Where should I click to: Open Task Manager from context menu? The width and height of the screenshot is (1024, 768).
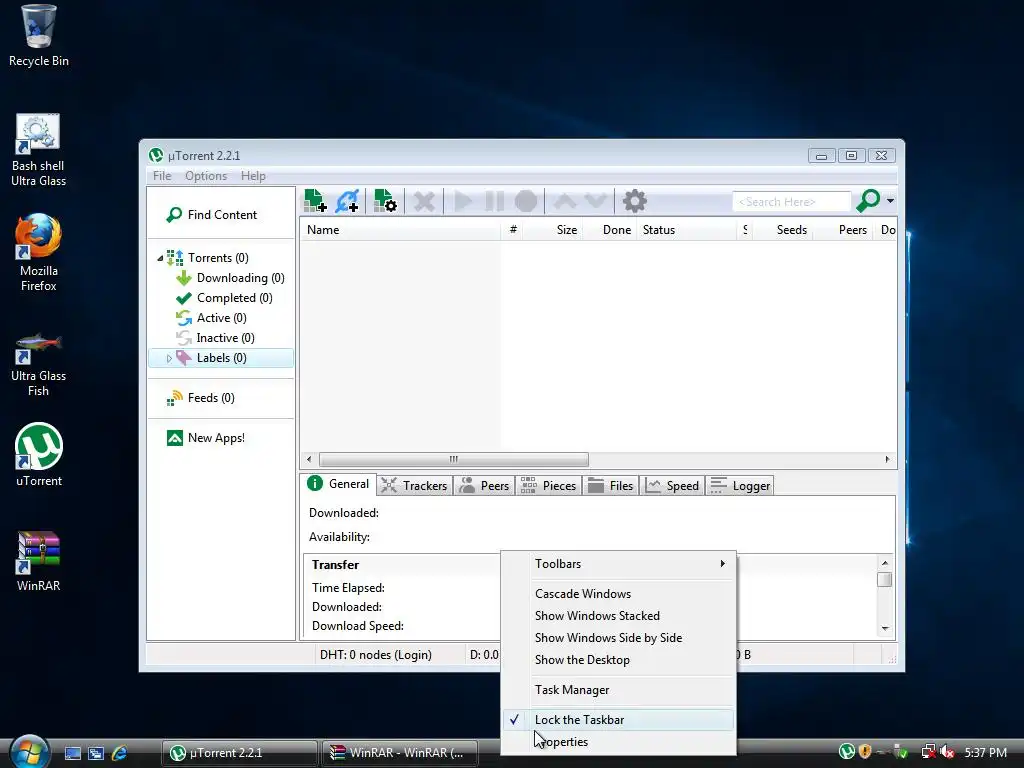pos(619,690)
